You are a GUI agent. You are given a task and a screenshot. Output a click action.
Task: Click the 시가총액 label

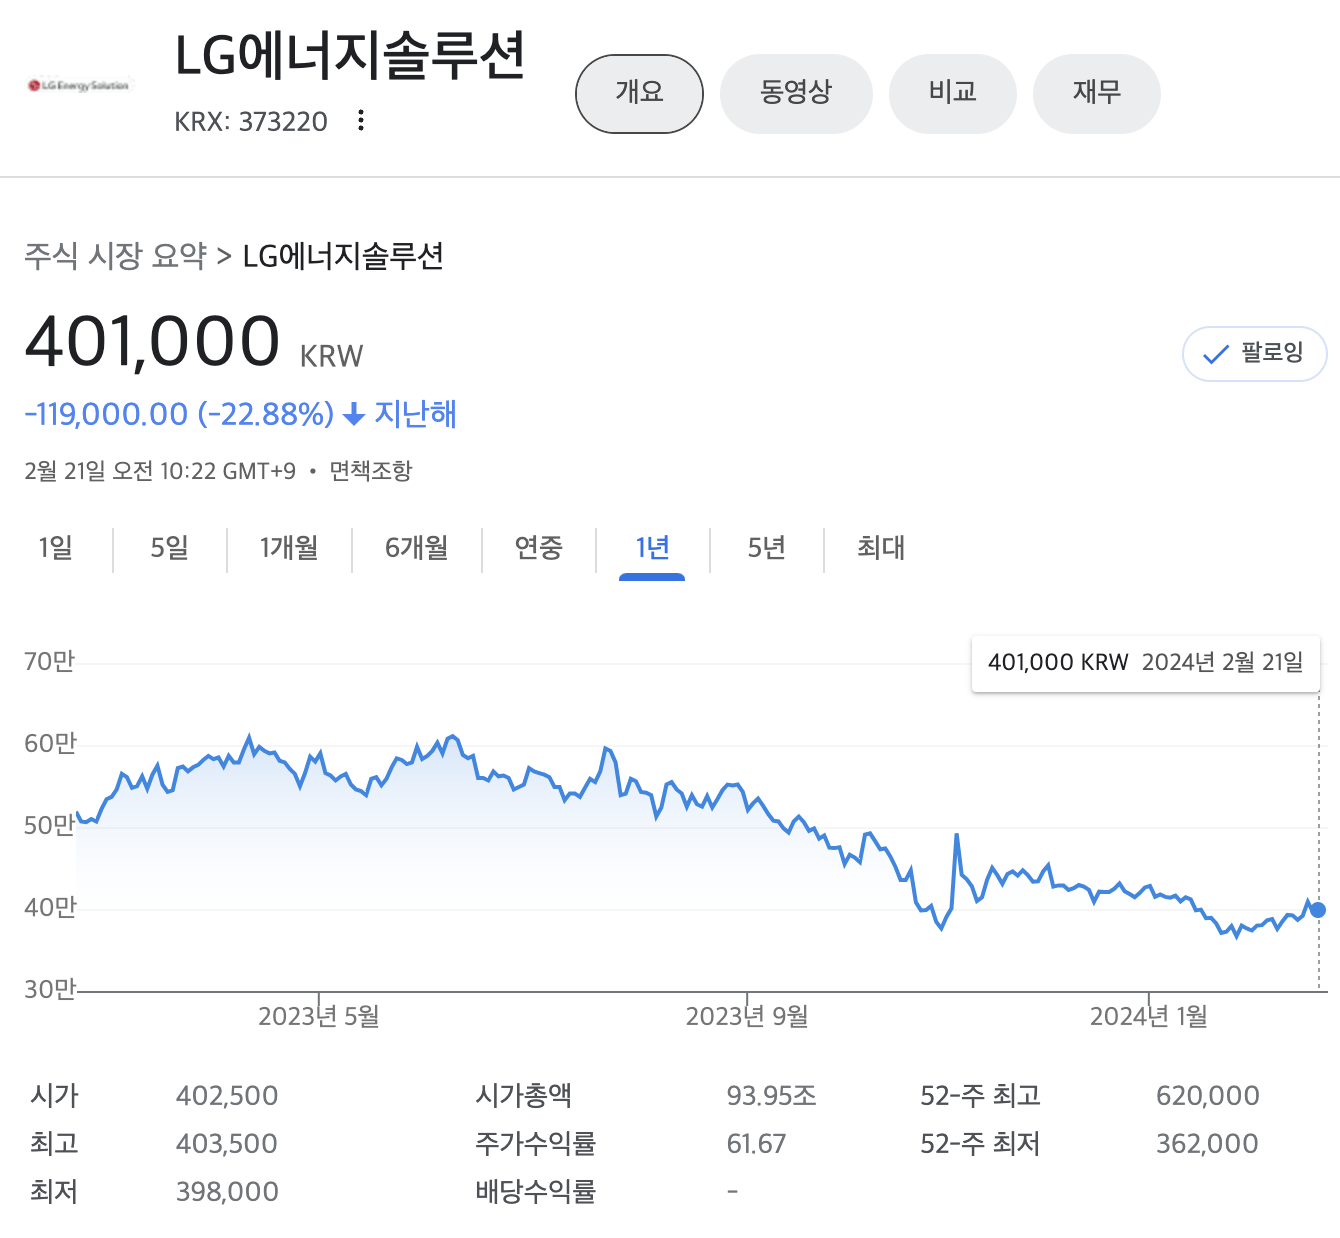click(x=523, y=1096)
